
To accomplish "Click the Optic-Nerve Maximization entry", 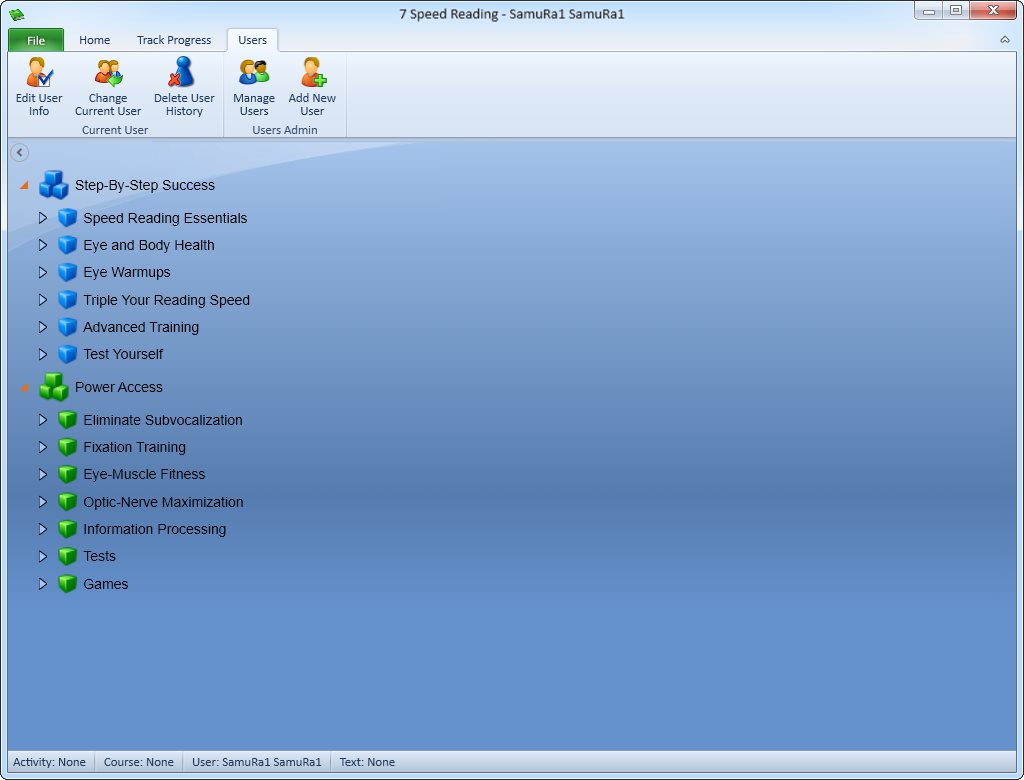I will click(x=163, y=502).
